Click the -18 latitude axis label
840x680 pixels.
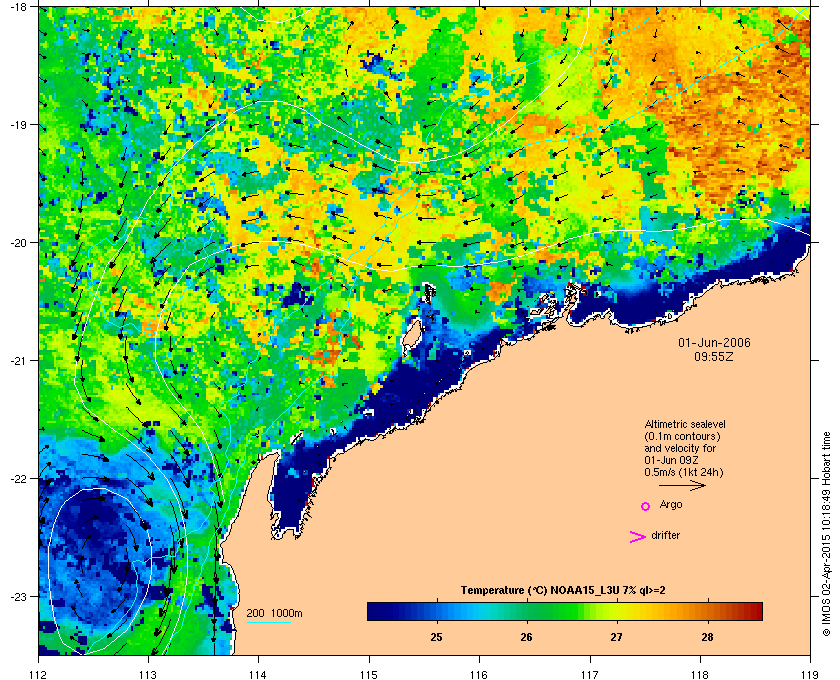coord(19,6)
